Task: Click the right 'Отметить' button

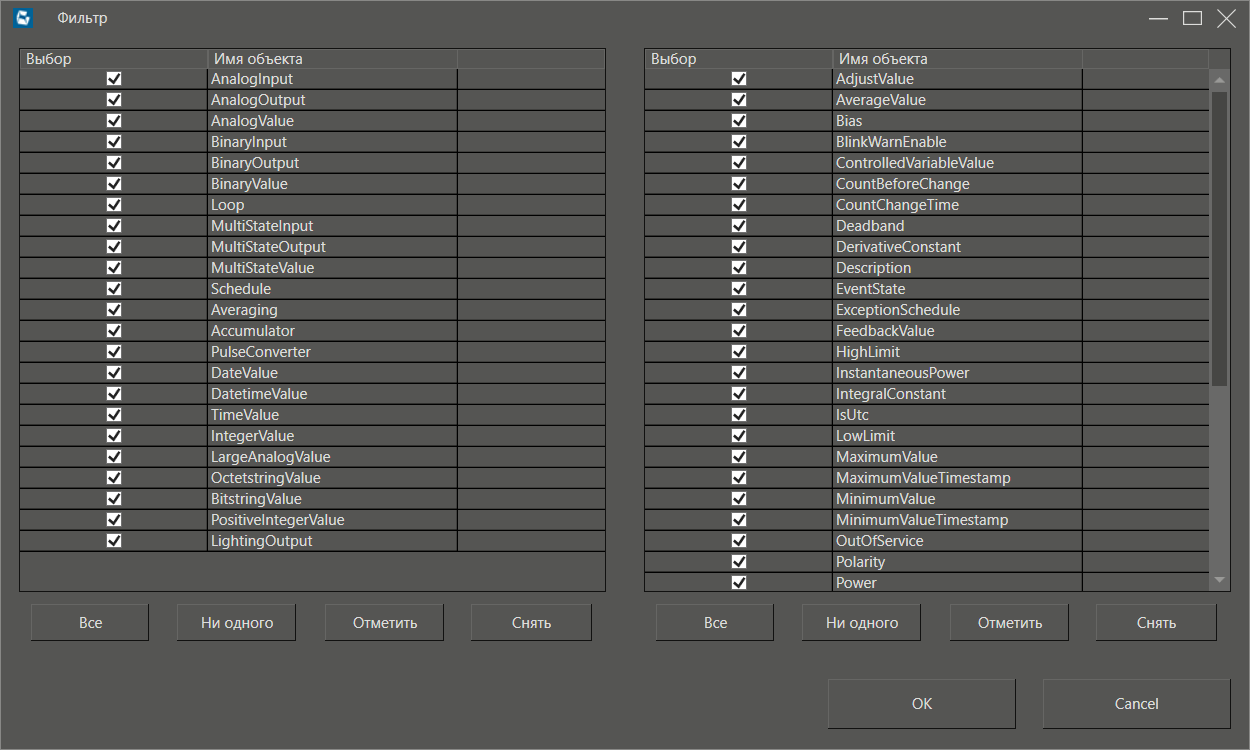Action: click(1009, 622)
